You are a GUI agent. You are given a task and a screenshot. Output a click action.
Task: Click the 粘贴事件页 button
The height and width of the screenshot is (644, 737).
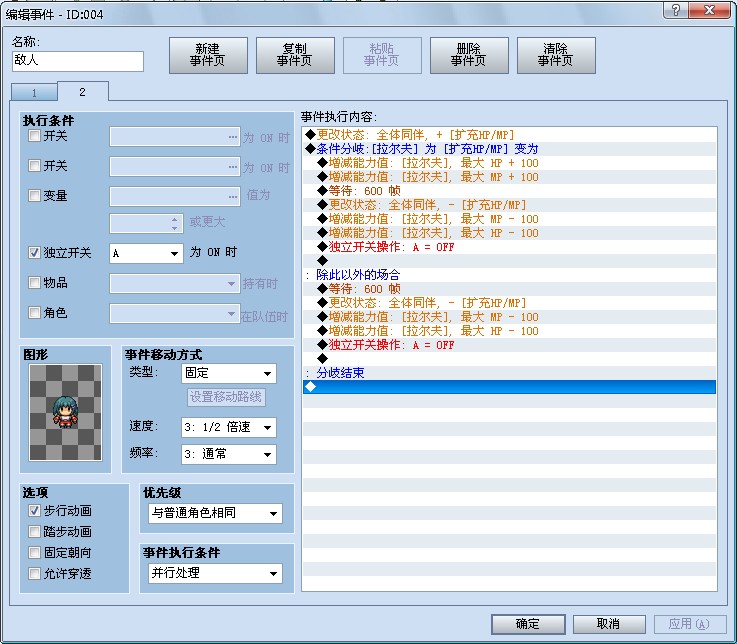point(382,55)
